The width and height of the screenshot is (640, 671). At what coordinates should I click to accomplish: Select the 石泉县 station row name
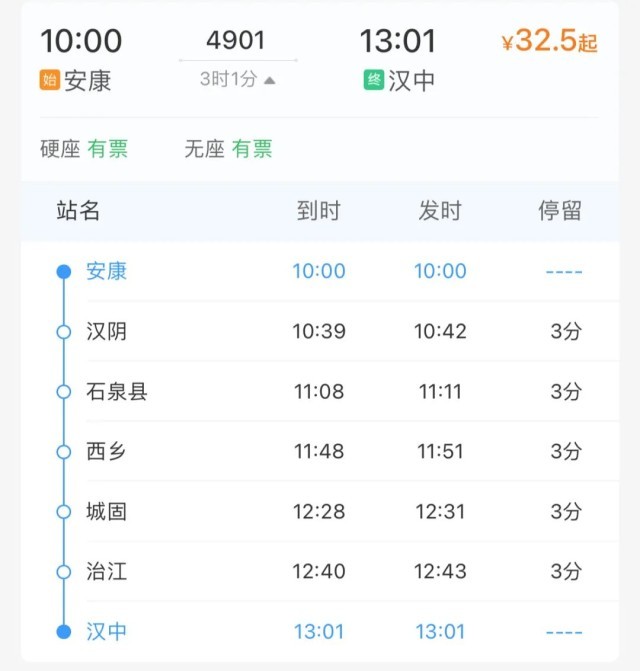click(117, 391)
